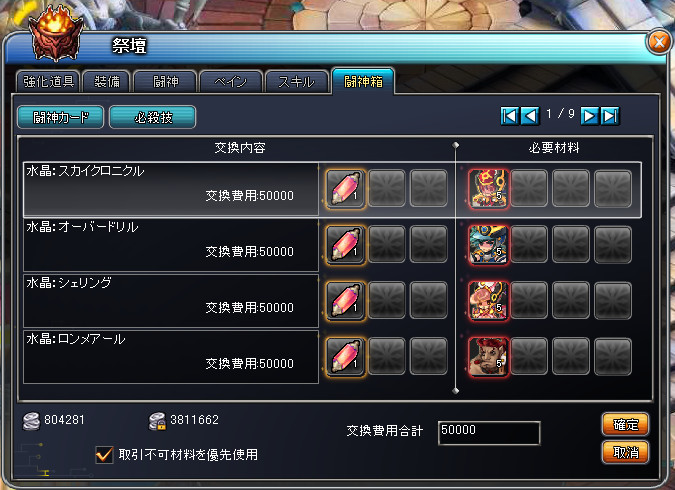Click the 確定 confirm button
675x490 pixels.
pyautogui.click(x=625, y=425)
